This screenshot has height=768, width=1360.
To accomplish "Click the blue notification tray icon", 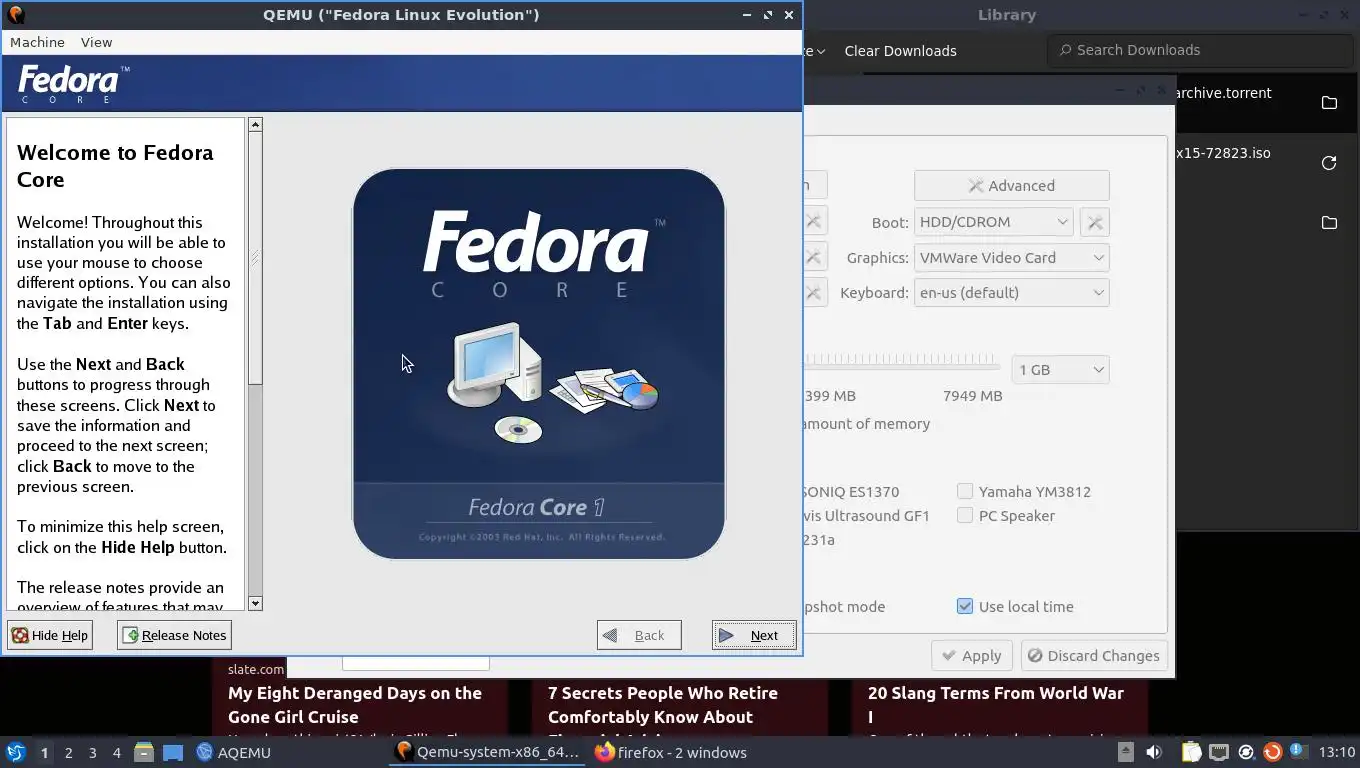I will (1297, 751).
